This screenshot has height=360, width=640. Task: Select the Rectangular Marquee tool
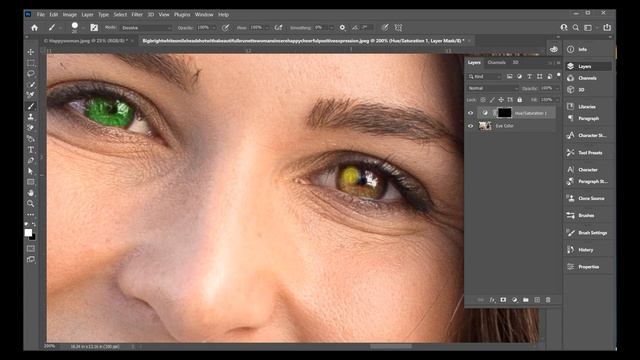pos(31,63)
